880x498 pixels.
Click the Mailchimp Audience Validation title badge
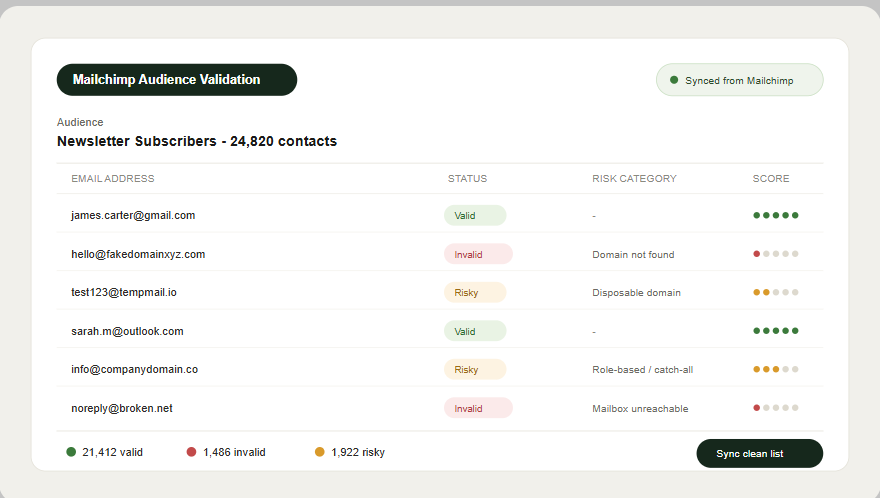point(177,80)
